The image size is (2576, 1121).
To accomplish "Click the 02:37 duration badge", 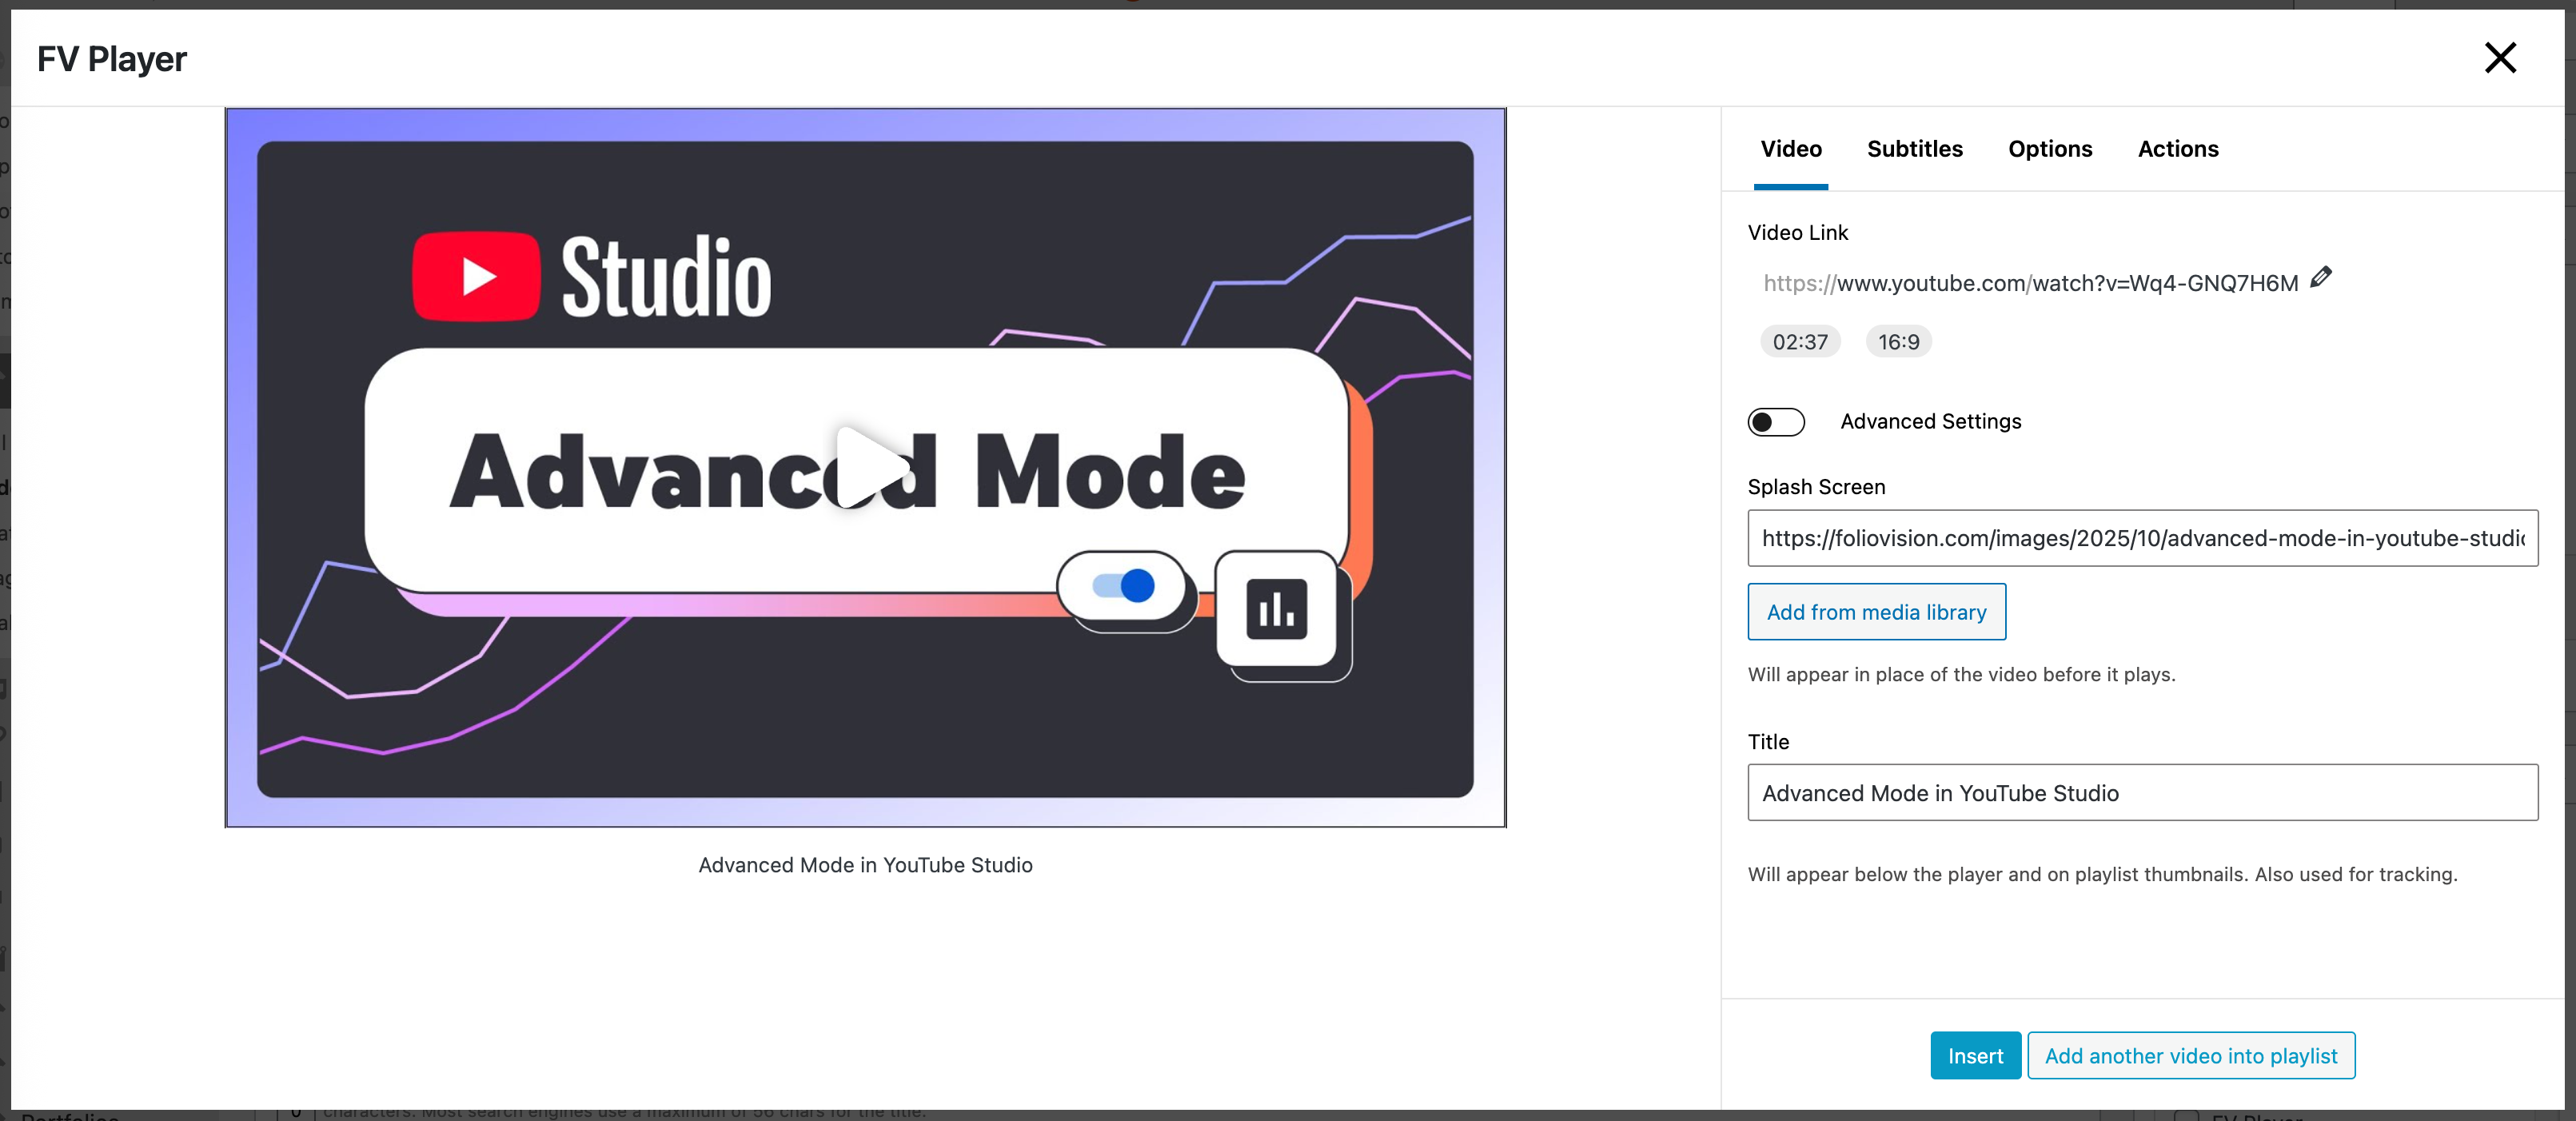I will coord(1799,342).
